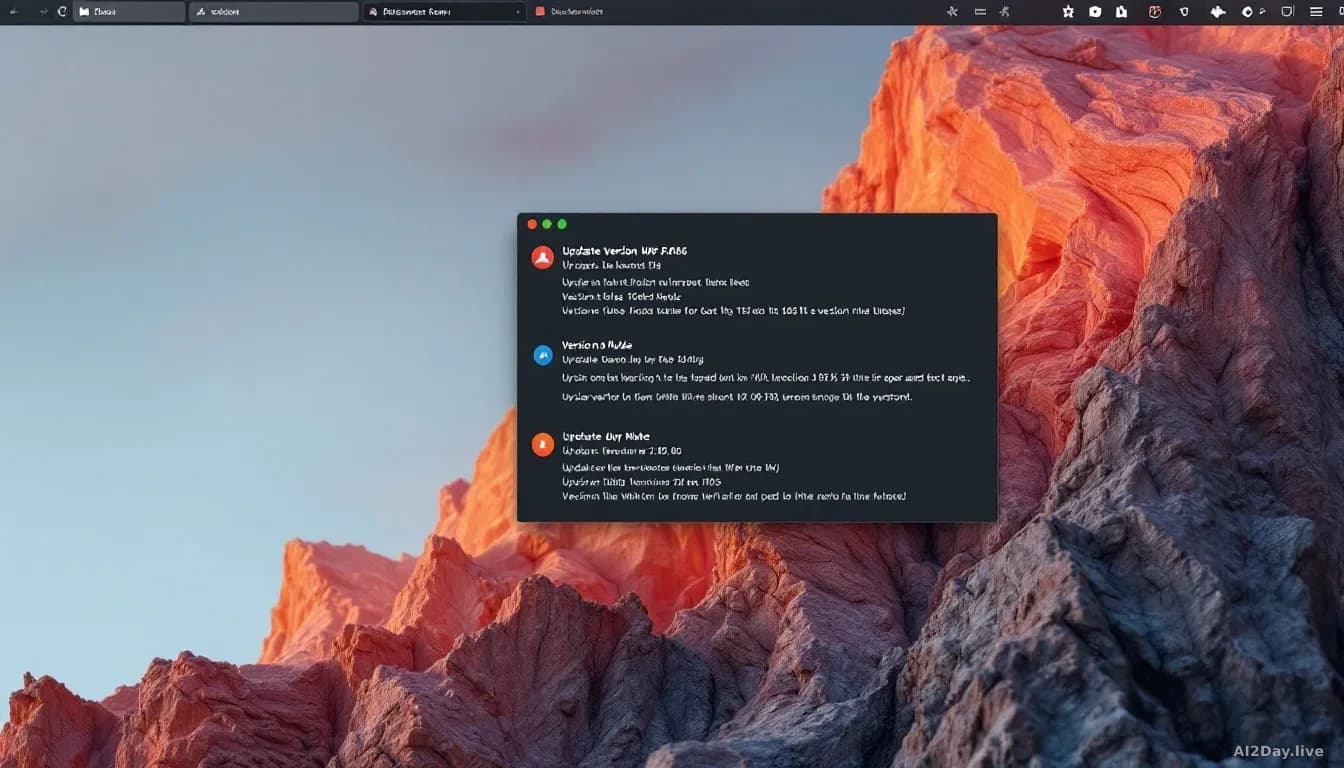Image resolution: width=1344 pixels, height=768 pixels.
Task: Toggle the sidebar panel icon in the toolbar
Action: pos(1287,12)
